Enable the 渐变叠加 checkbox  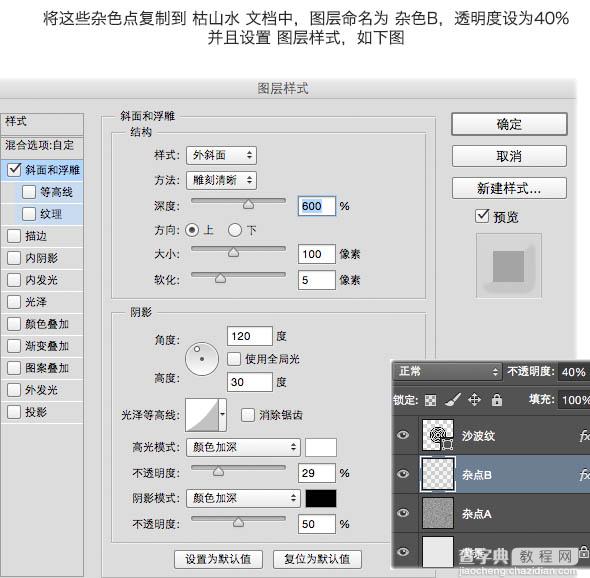point(14,346)
